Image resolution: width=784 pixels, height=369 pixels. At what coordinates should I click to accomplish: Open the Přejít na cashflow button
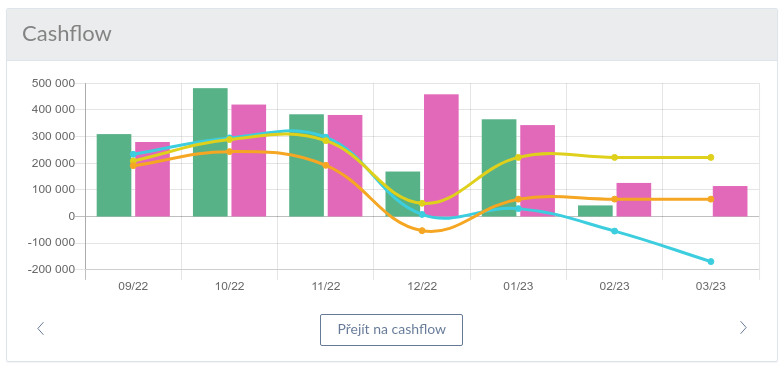pyautogui.click(x=391, y=330)
